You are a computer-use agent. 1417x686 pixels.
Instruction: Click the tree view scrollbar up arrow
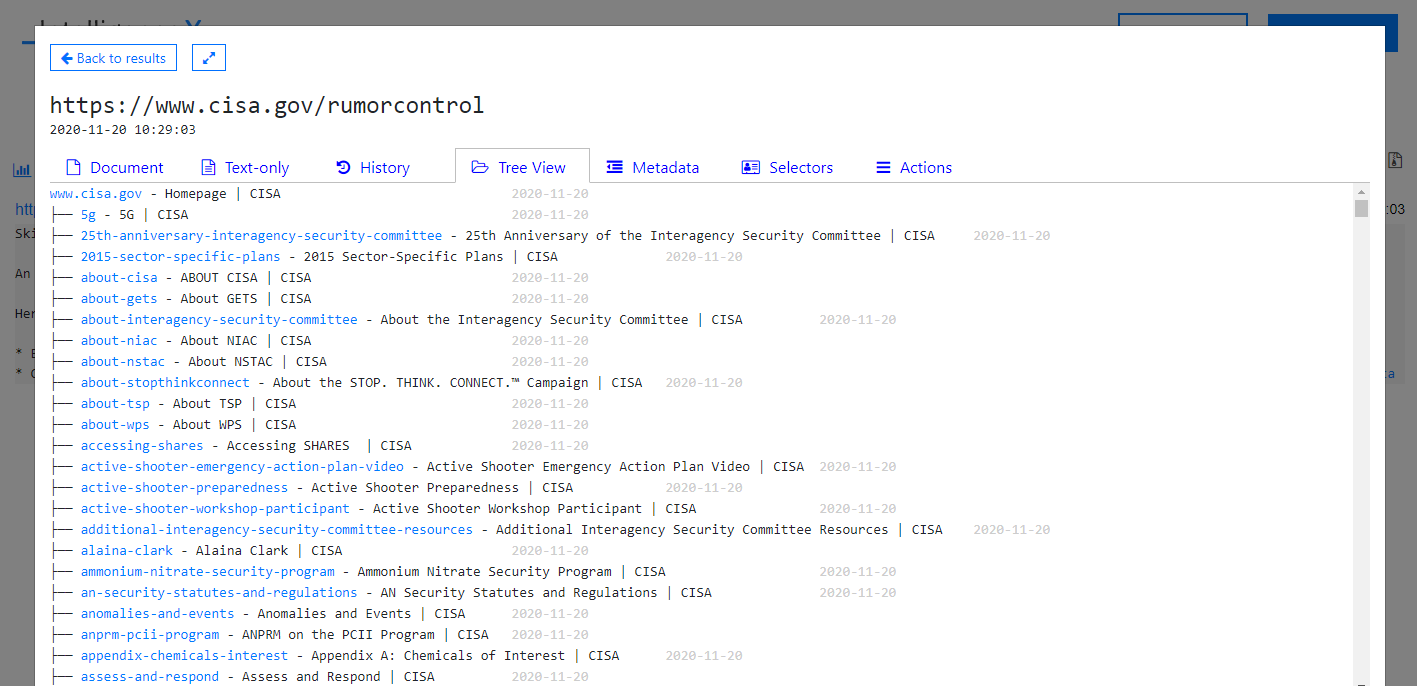click(x=1361, y=191)
